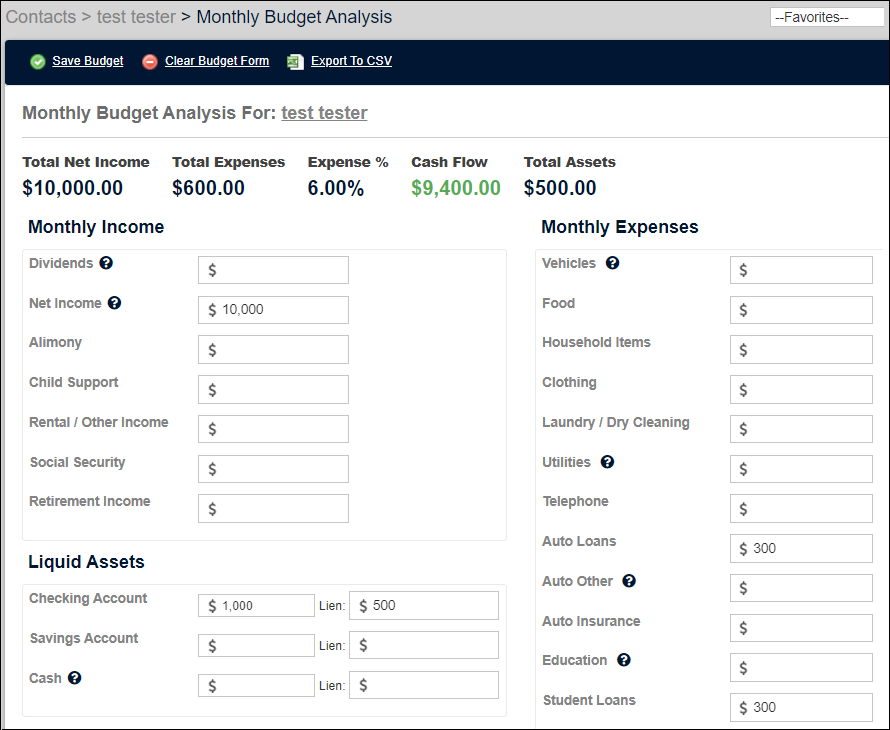The image size is (890, 730).
Task: Click the Laundry / Dry Cleaning input field
Action: [801, 429]
